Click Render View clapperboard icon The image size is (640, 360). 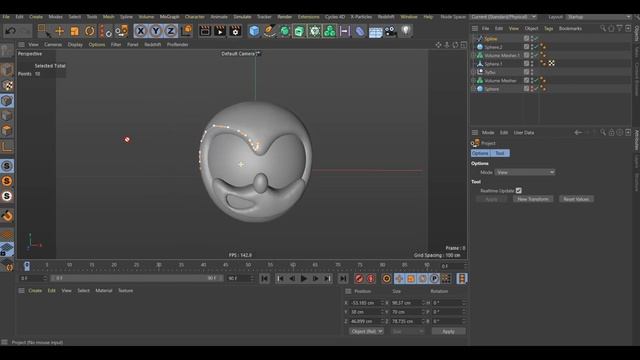click(205, 31)
